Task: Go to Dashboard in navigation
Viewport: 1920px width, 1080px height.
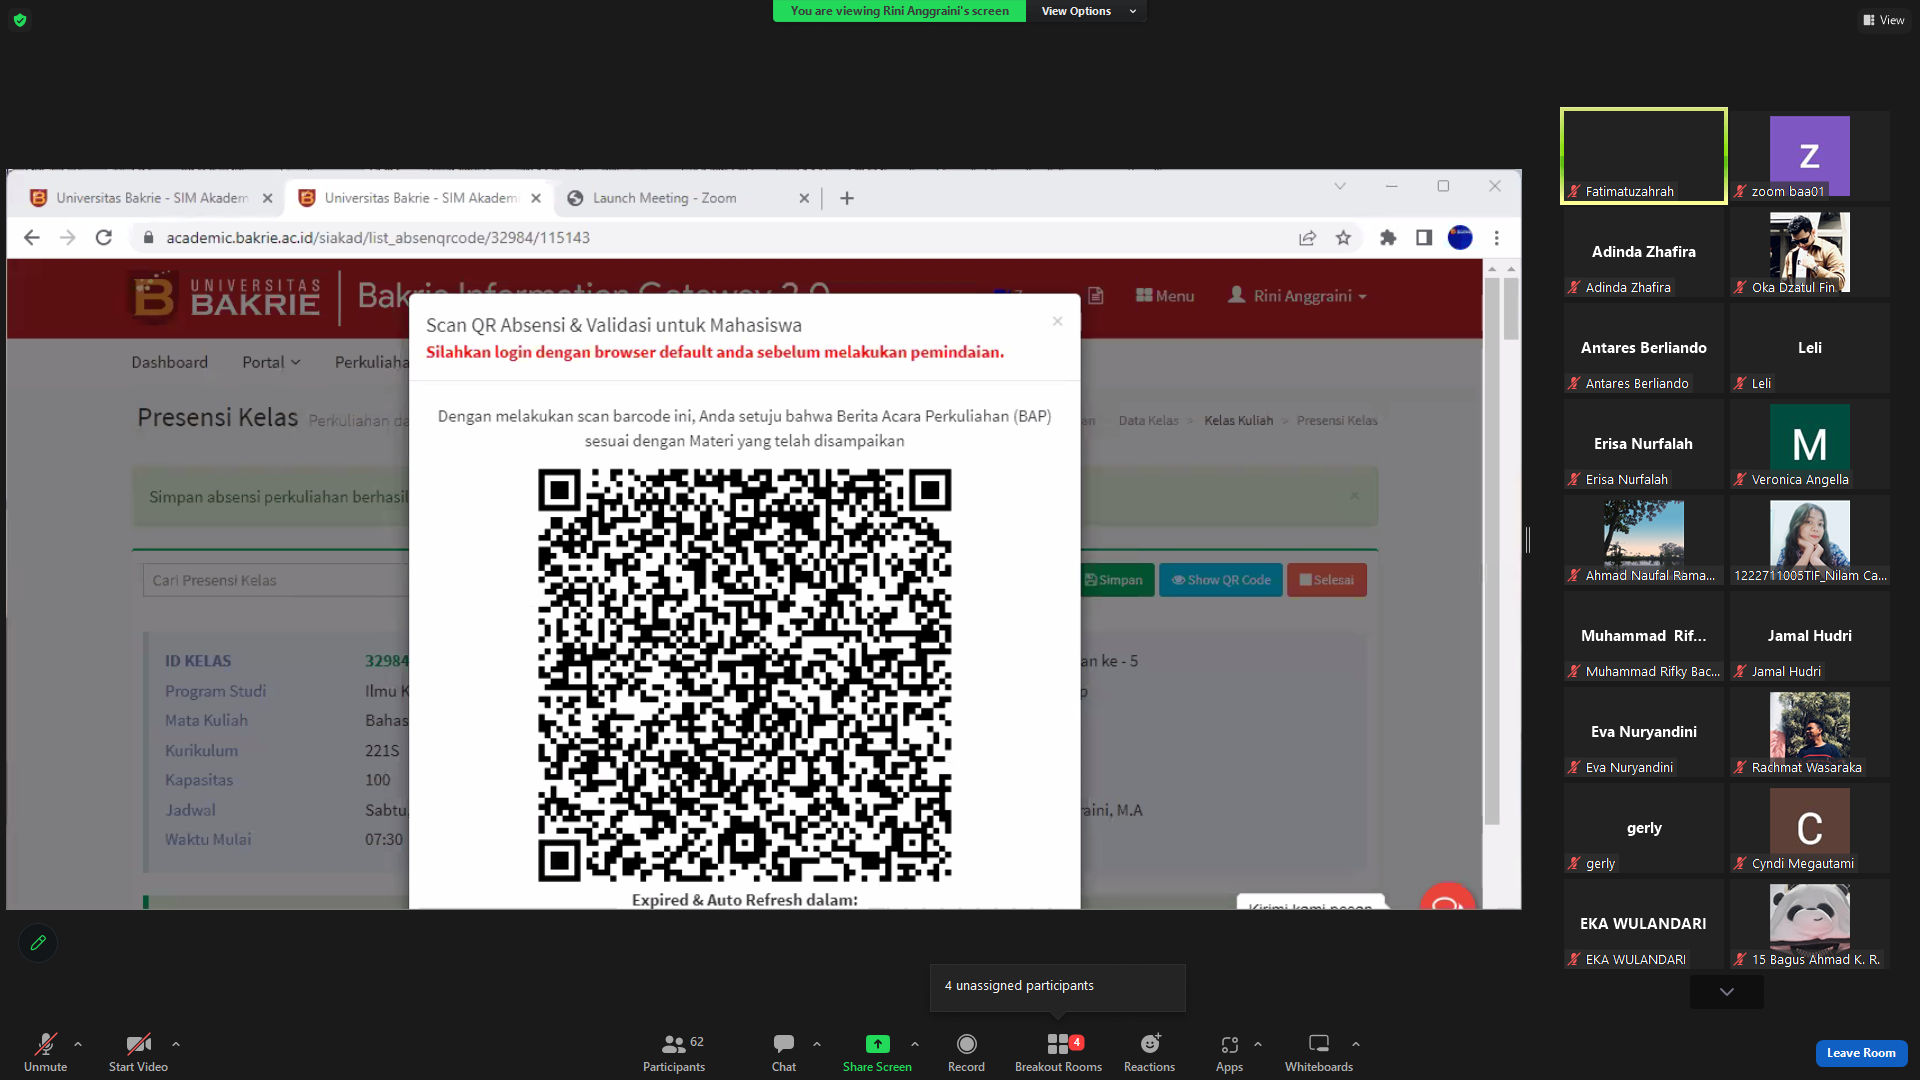Action: point(170,362)
